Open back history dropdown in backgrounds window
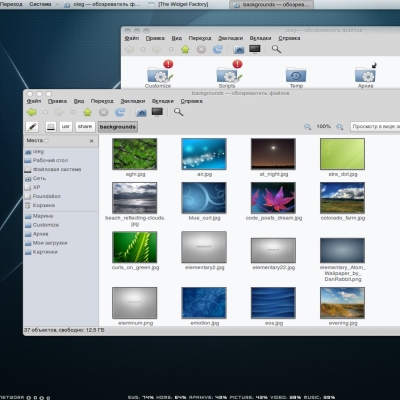This screenshot has height=400, width=400. coord(45,112)
